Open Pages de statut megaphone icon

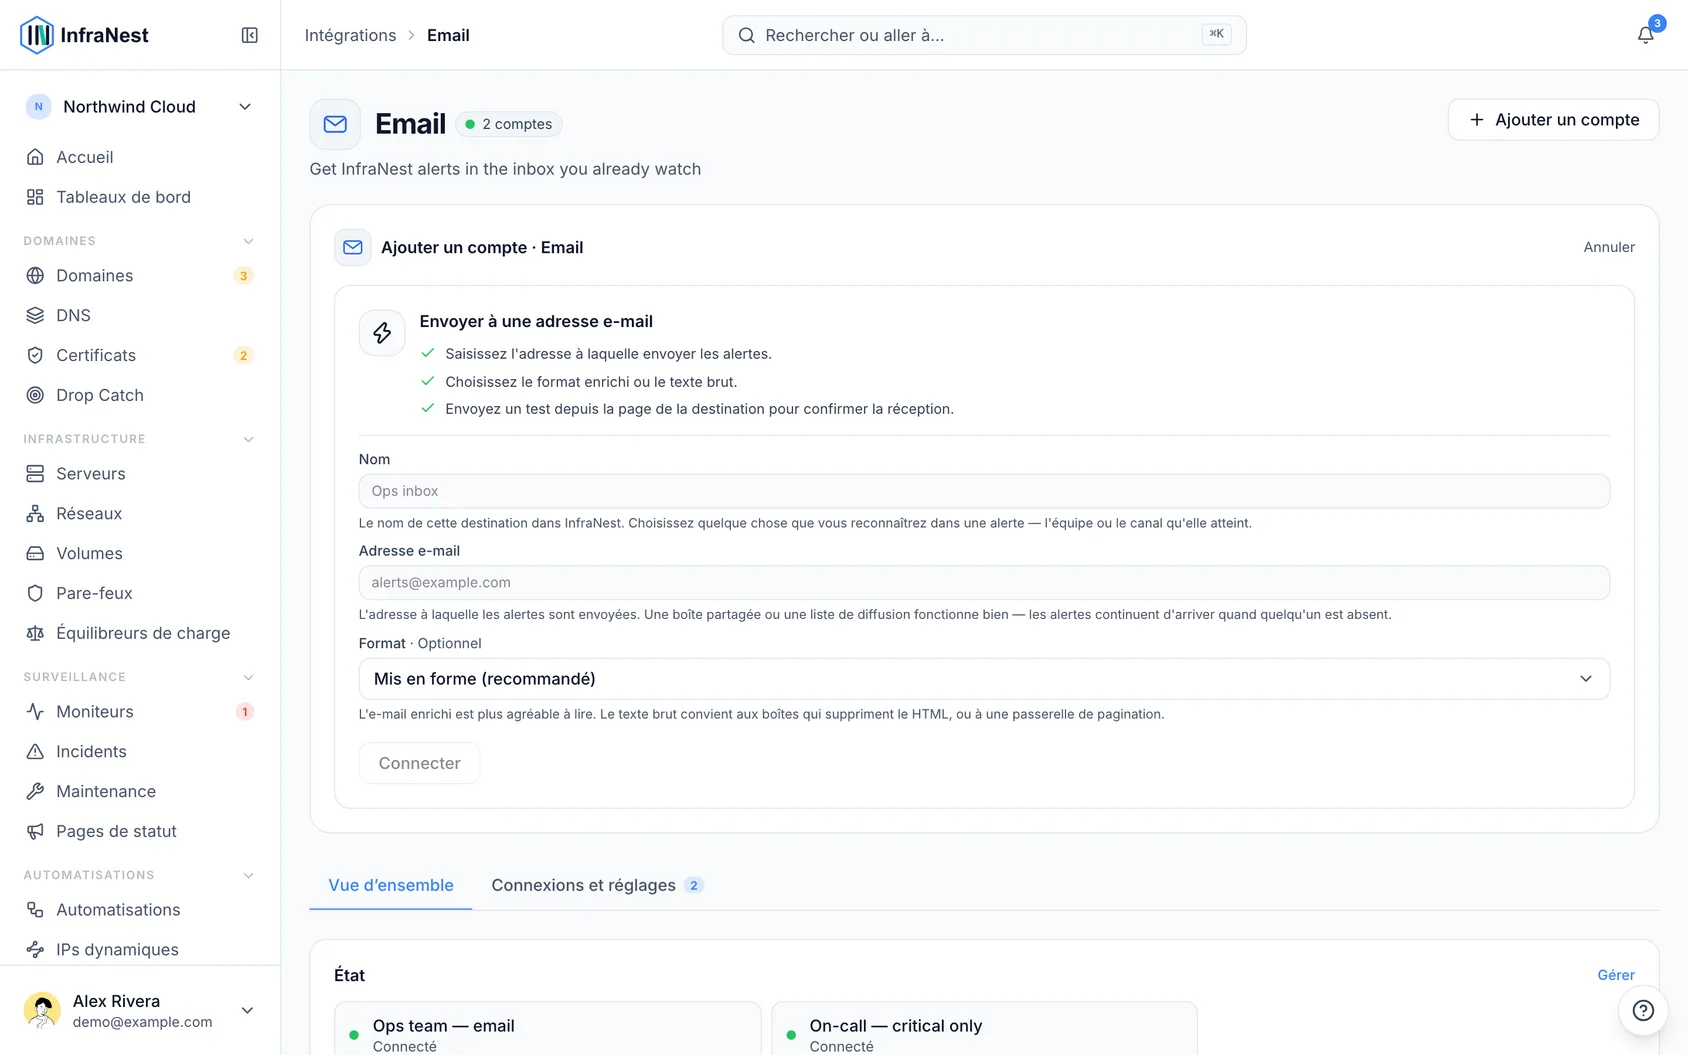coord(35,831)
